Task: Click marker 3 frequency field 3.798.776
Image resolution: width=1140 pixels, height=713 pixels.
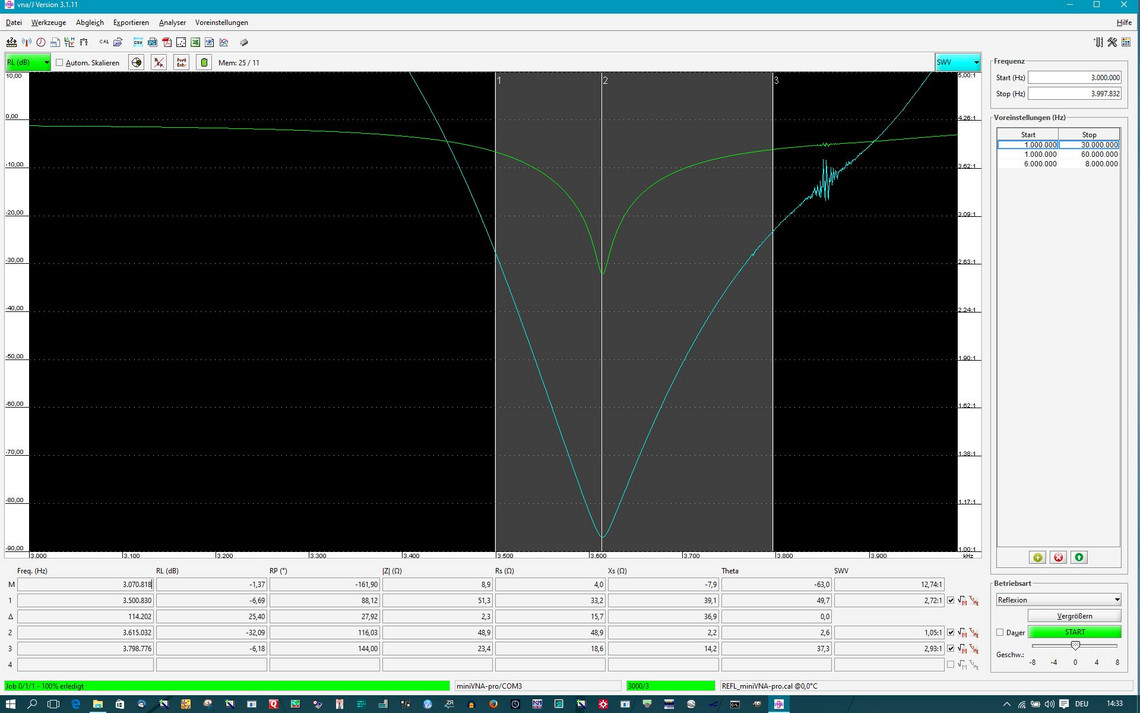Action: 85,648
